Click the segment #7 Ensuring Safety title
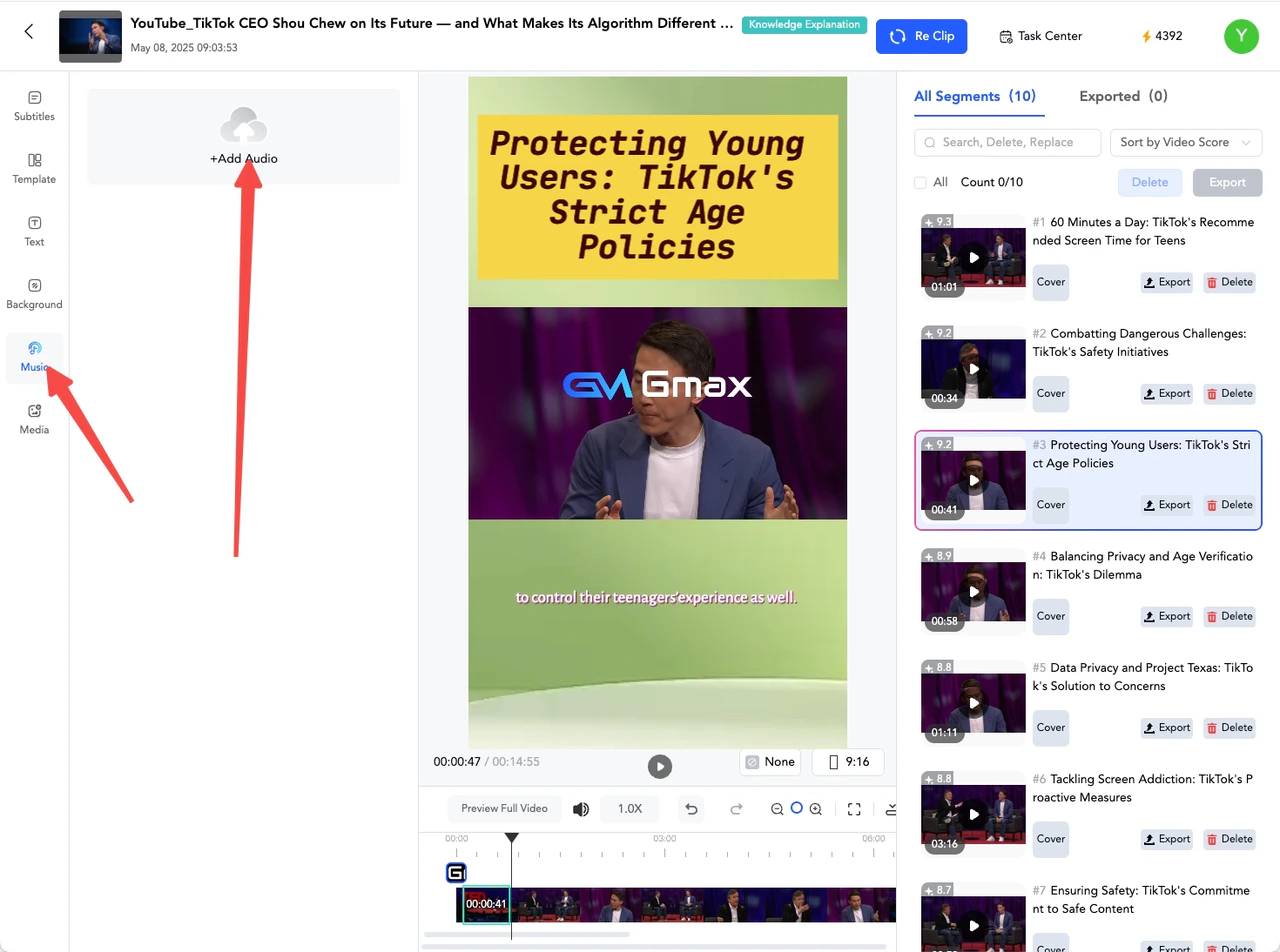This screenshot has height=952, width=1280. coord(1141,899)
